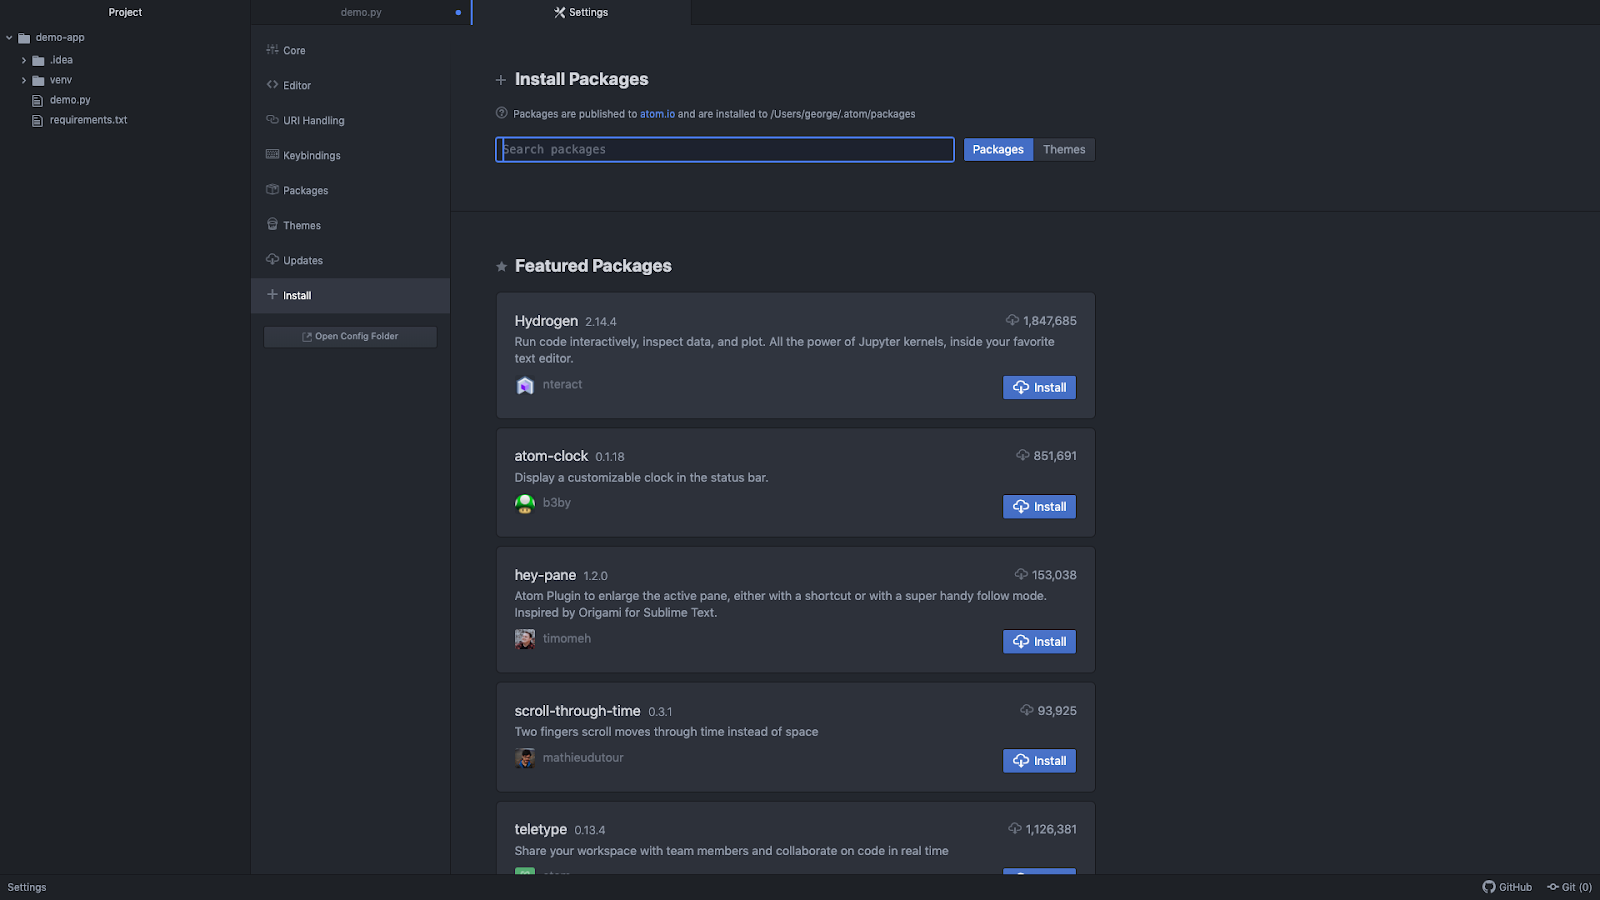Expand the venv folder chevron

coord(24,80)
